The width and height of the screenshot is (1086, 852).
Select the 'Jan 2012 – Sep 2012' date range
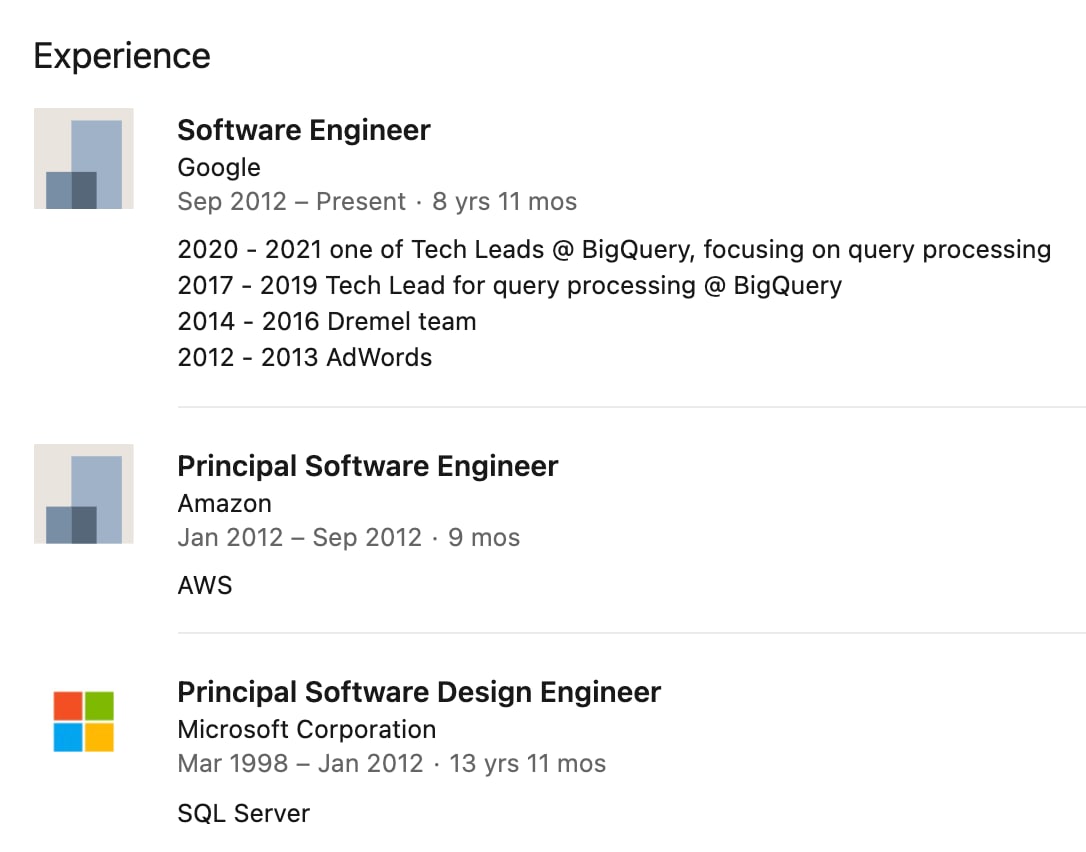coord(300,538)
